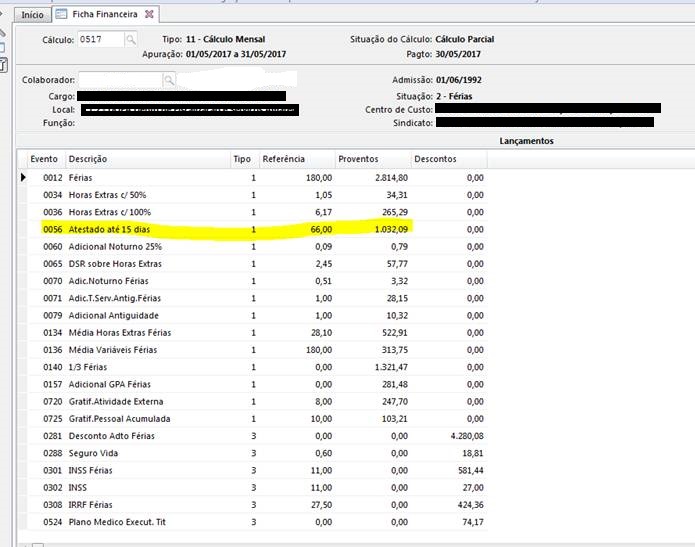Close the Ficha Financeira tab
Image resolution: width=695 pixels, height=547 pixels.
pos(150,14)
